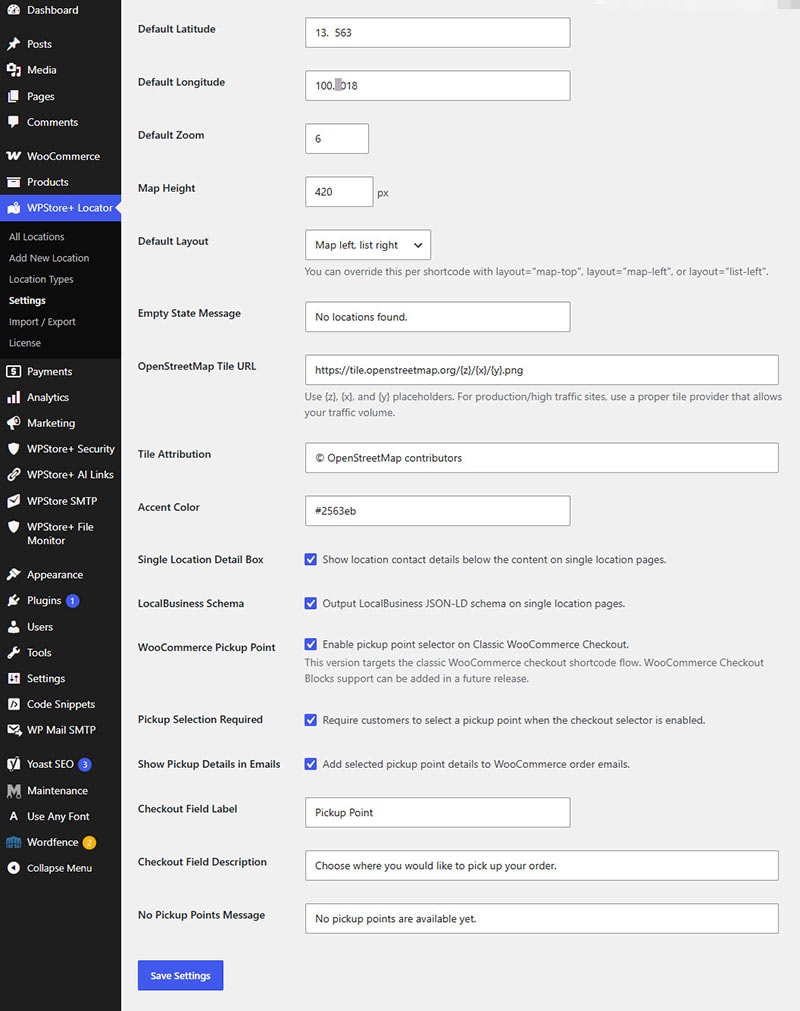This screenshot has height=1011, width=800.
Task: Open Add New Location submenu item
Action: 49,258
